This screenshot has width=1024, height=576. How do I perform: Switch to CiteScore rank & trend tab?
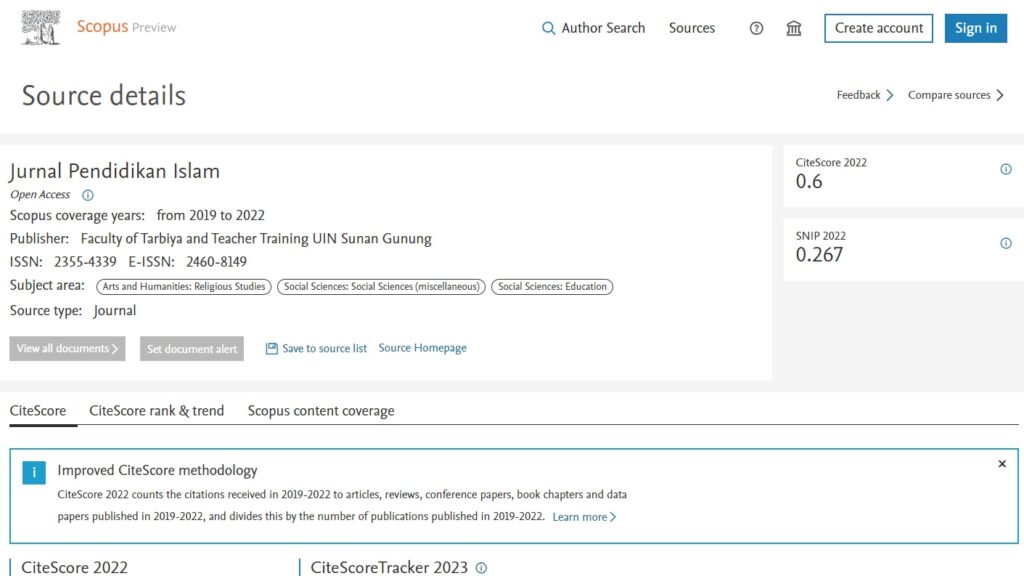157,411
